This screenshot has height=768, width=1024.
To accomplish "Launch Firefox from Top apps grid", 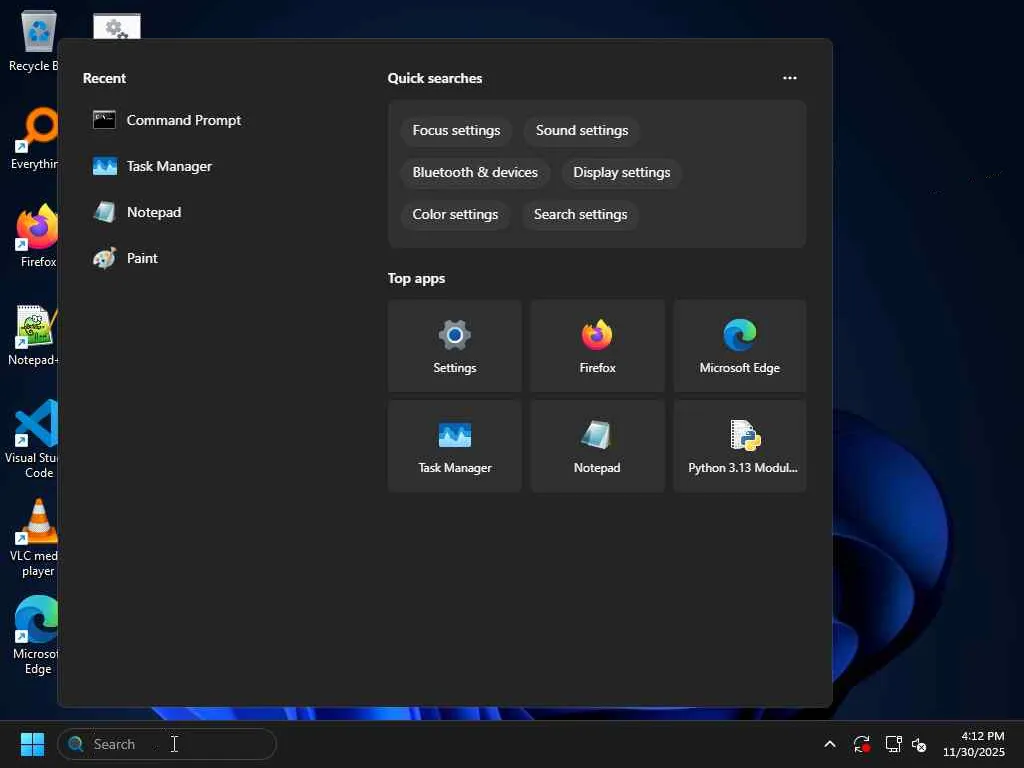I will point(597,346).
